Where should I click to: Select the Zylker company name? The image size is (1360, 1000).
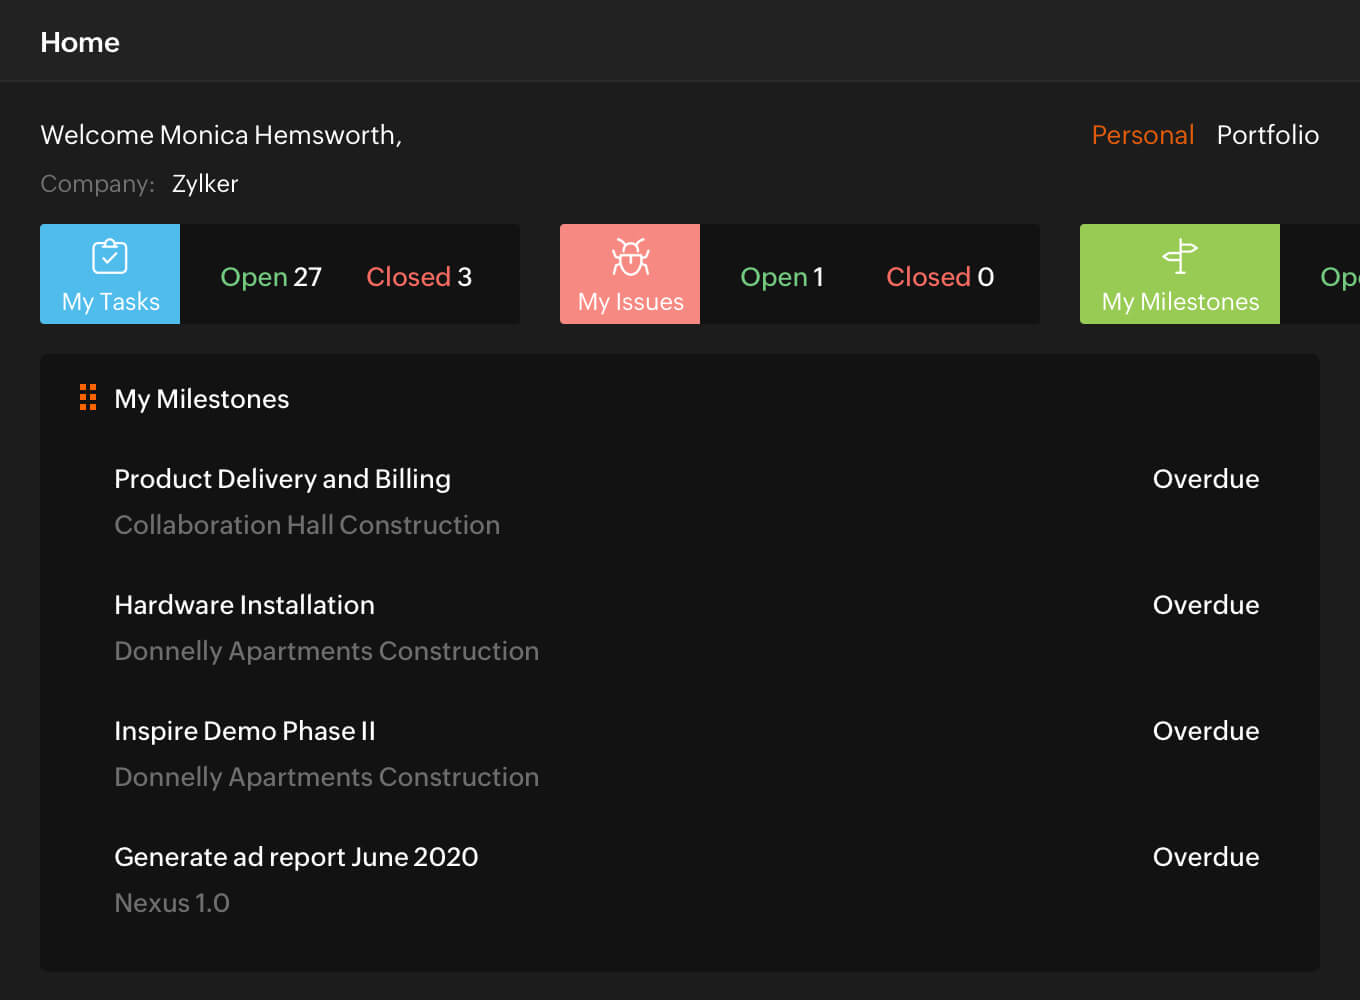(205, 184)
